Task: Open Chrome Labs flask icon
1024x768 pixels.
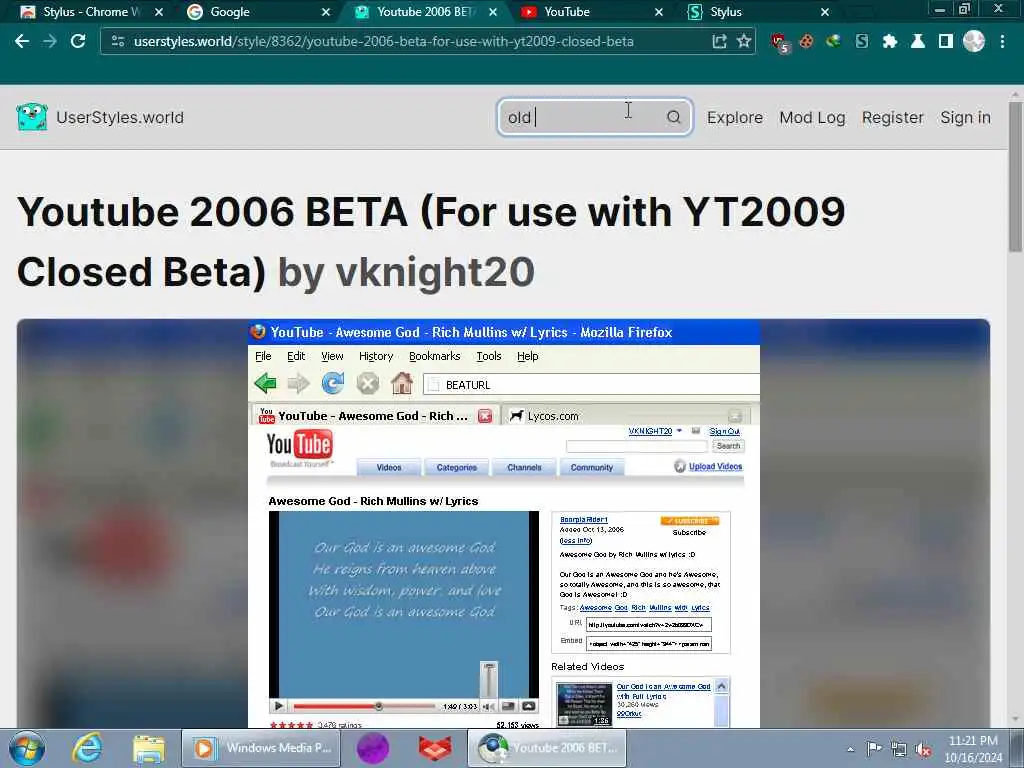Action: pos(918,41)
